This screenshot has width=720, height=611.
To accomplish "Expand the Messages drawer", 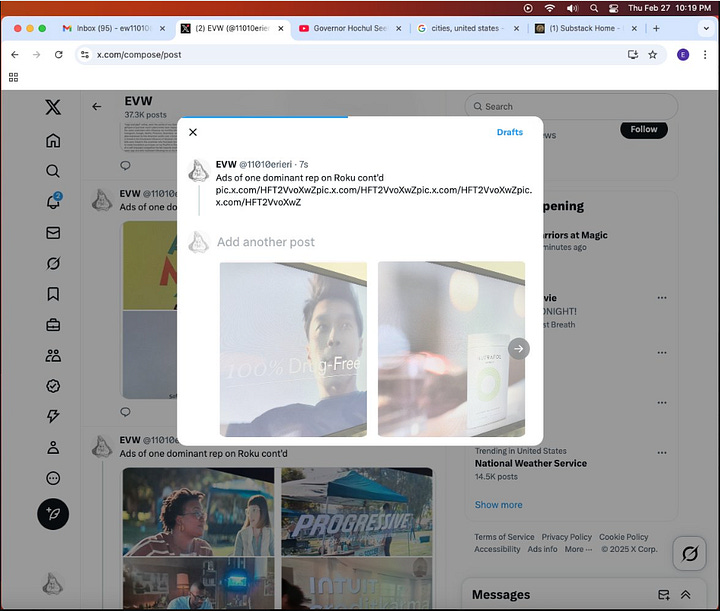I will coord(686,595).
